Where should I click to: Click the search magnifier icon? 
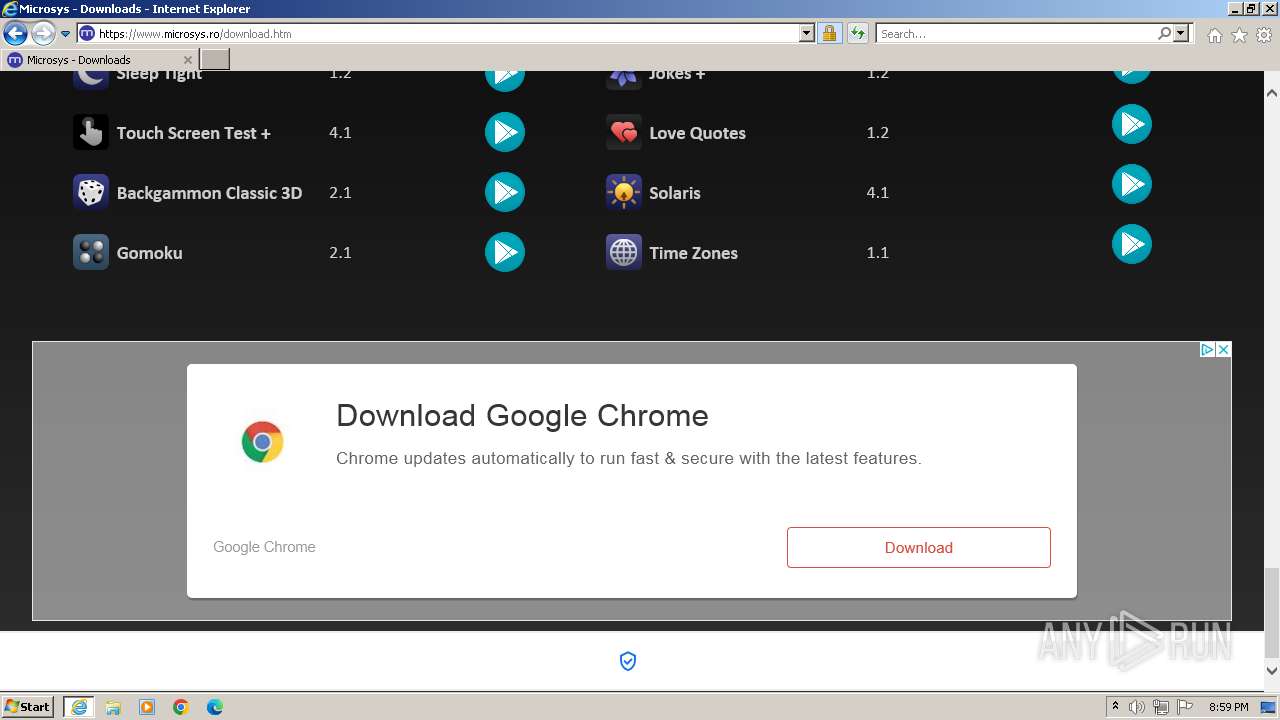pos(1164,33)
